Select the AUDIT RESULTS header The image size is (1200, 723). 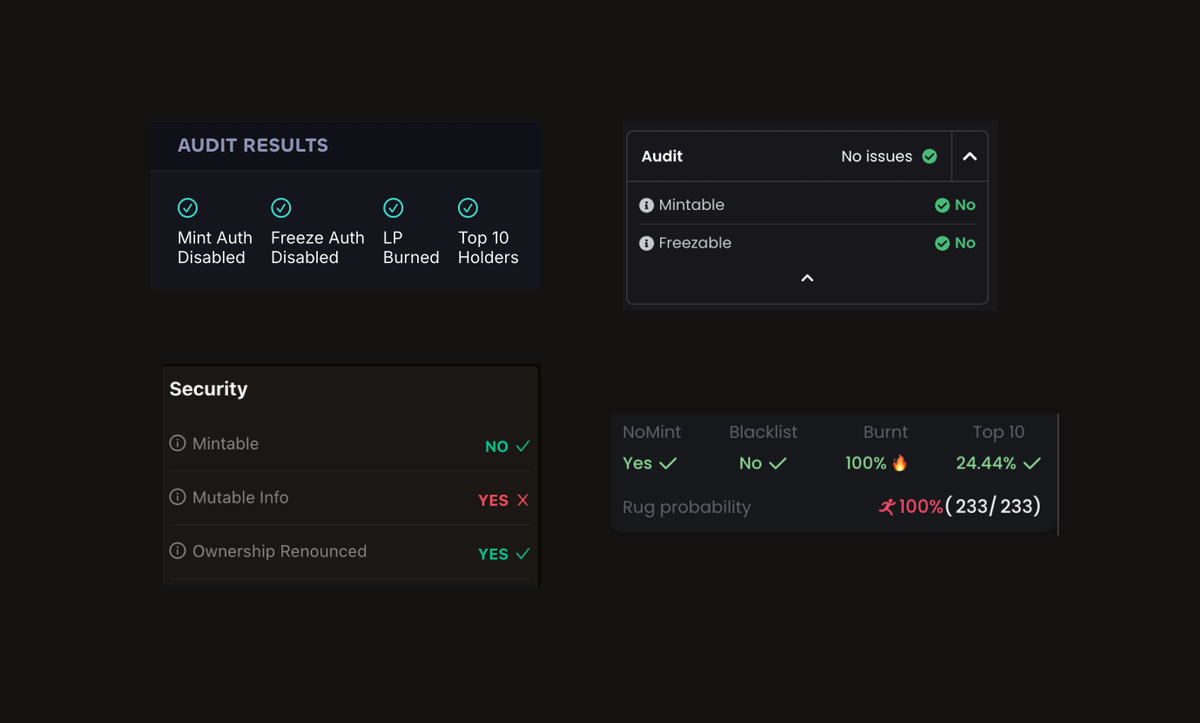252,144
